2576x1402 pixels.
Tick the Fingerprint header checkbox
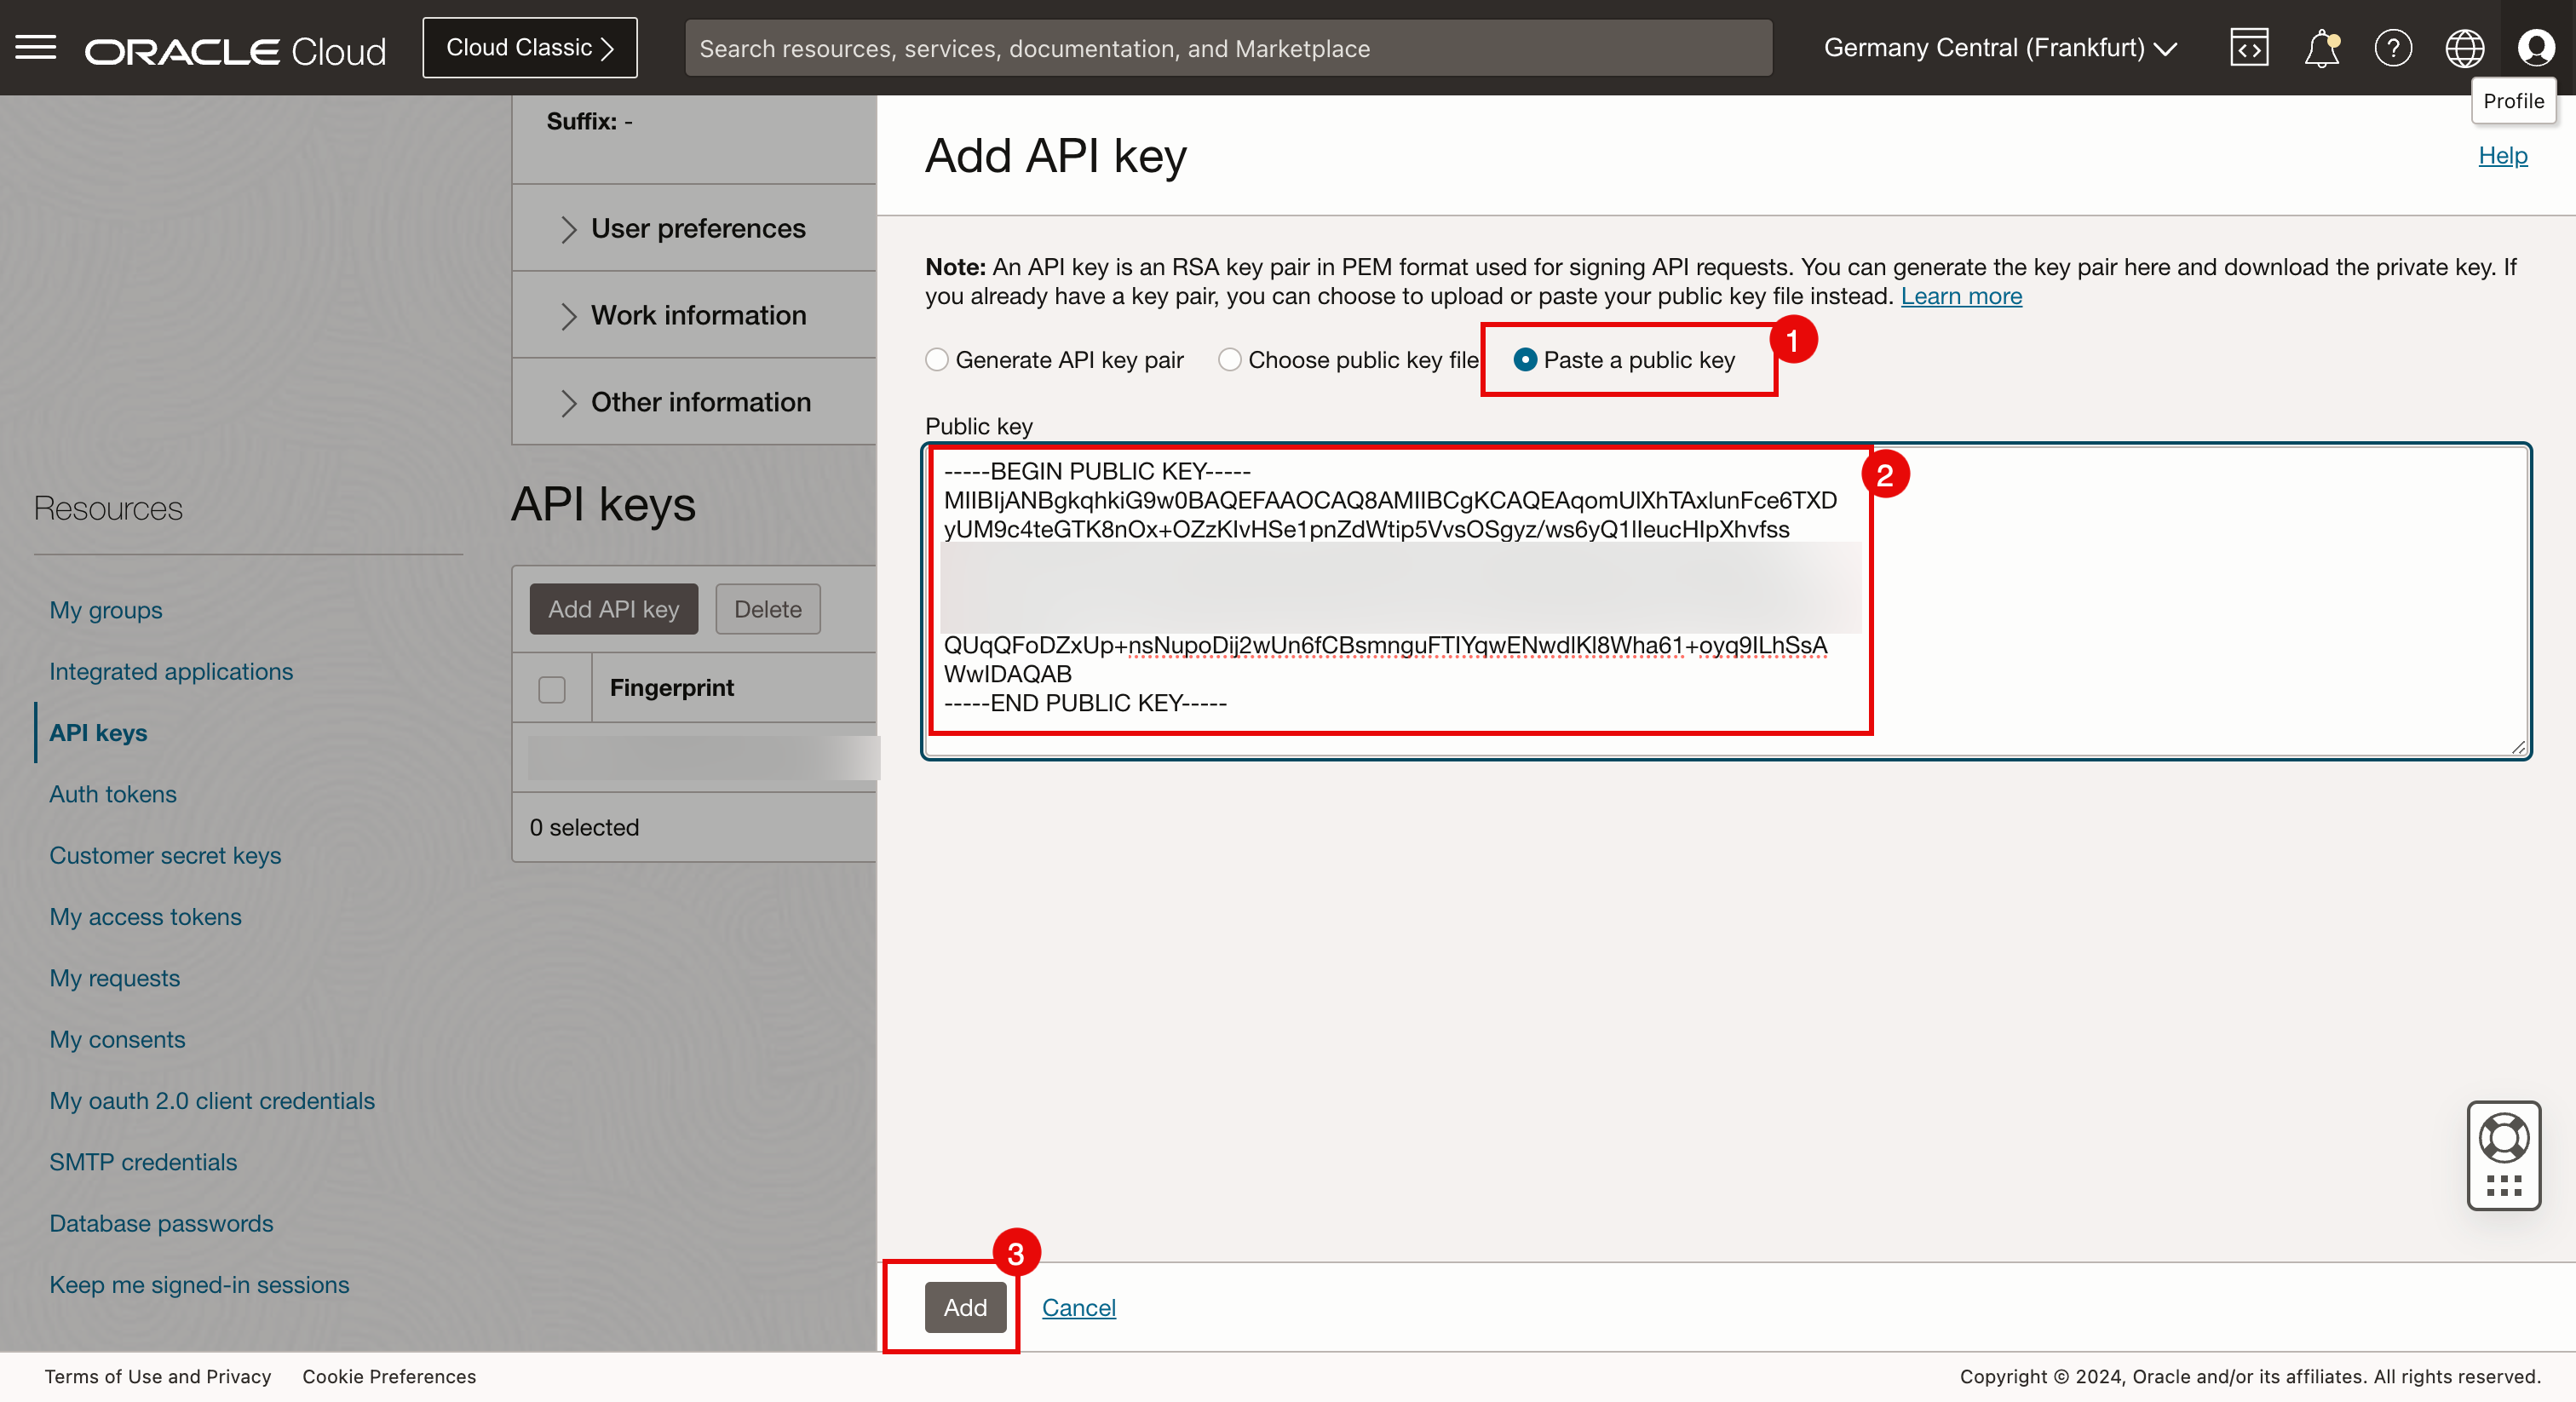click(552, 689)
